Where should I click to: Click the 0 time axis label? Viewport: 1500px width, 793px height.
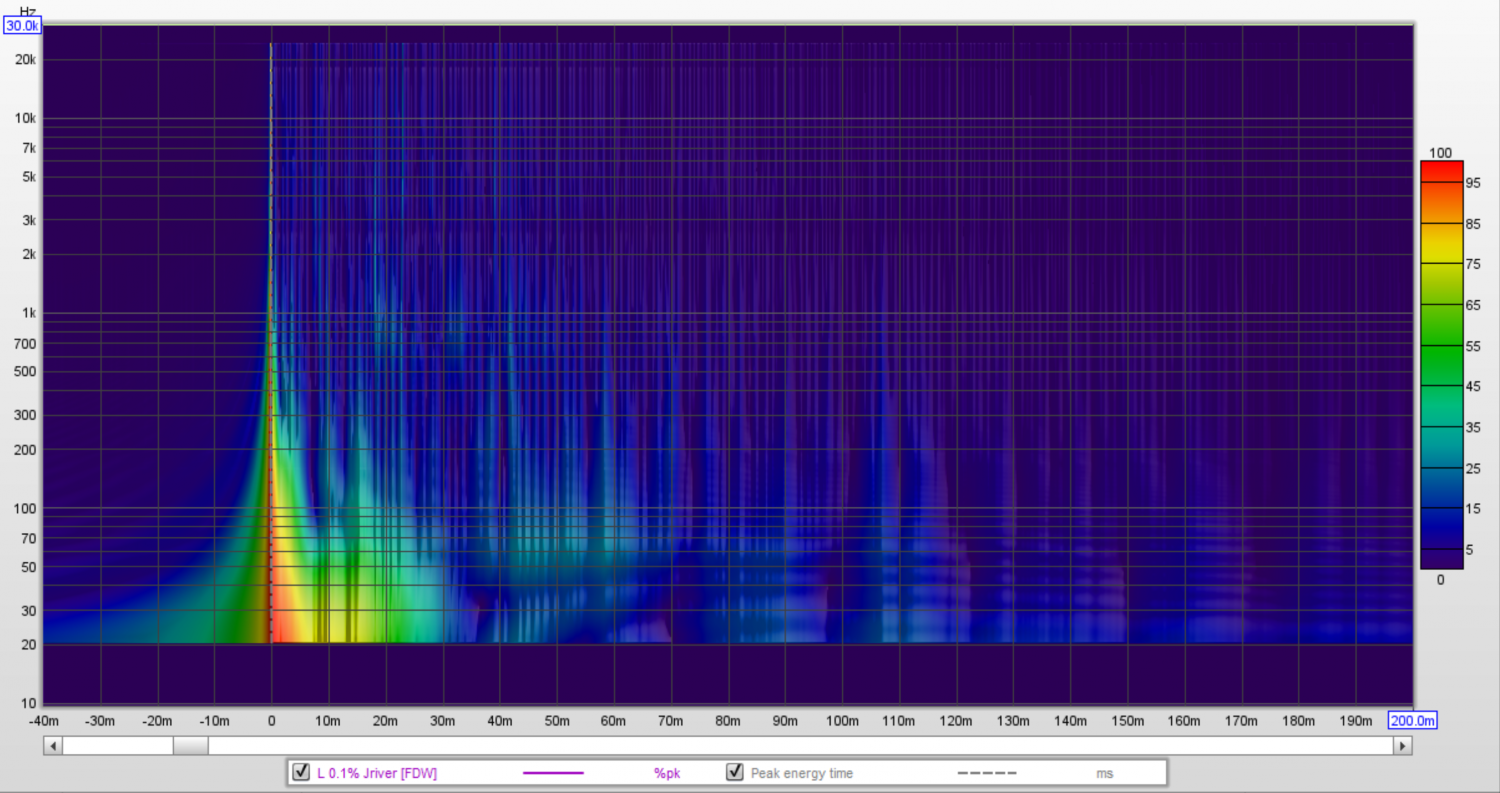pyautogui.click(x=271, y=721)
